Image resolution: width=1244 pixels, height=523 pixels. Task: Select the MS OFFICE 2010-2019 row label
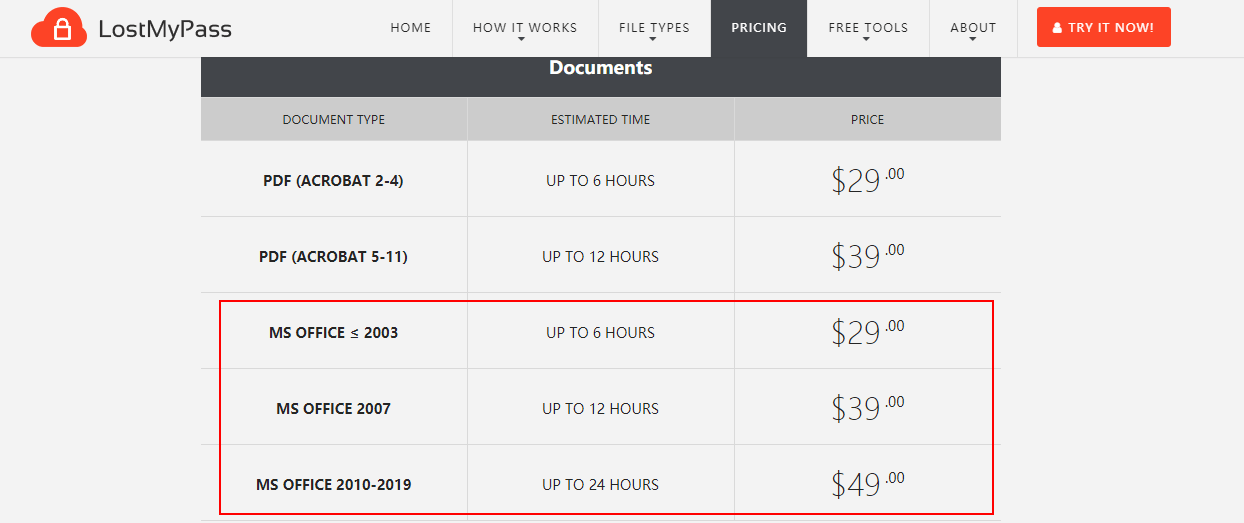click(333, 485)
